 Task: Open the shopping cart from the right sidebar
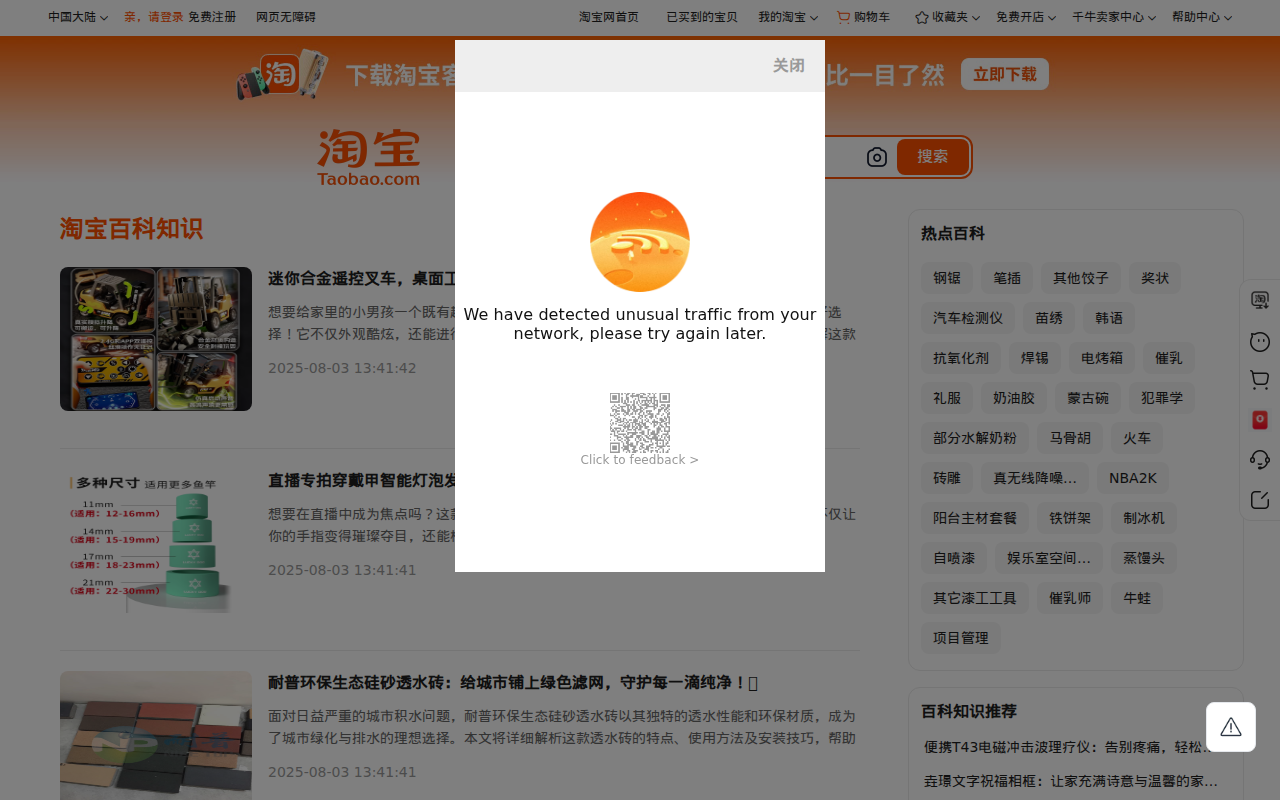[1259, 379]
